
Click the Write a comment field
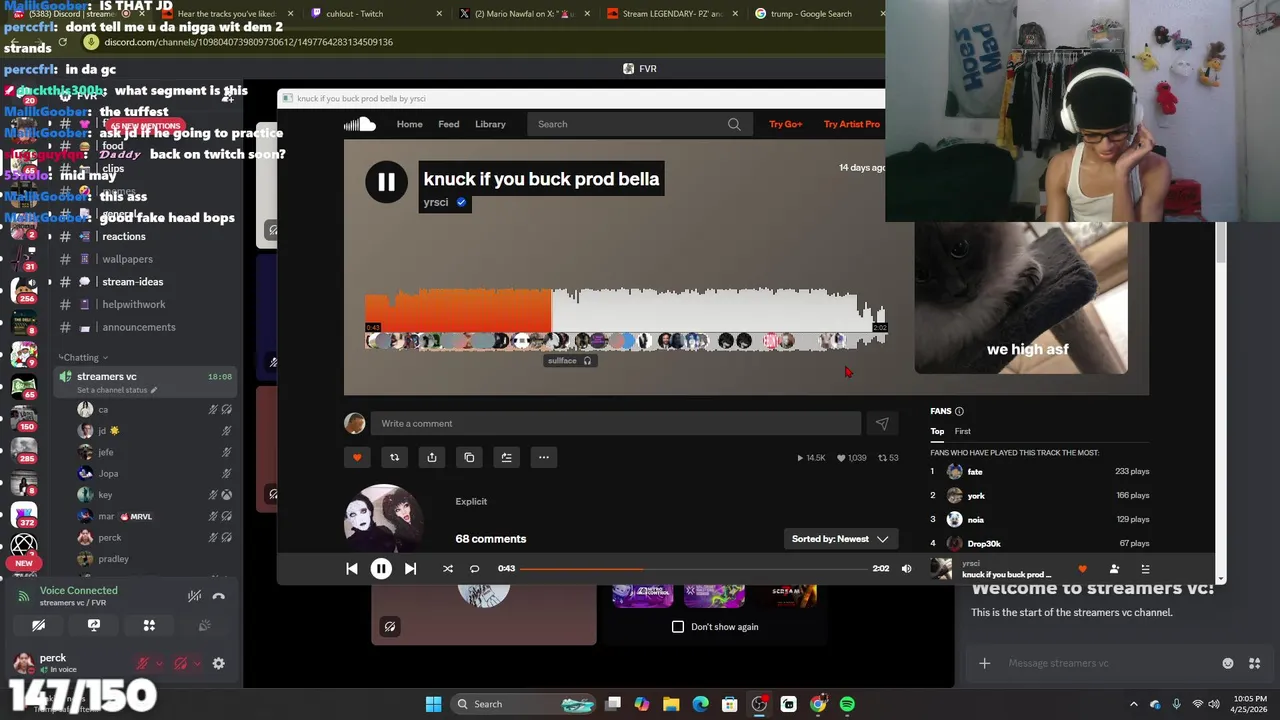click(x=616, y=423)
